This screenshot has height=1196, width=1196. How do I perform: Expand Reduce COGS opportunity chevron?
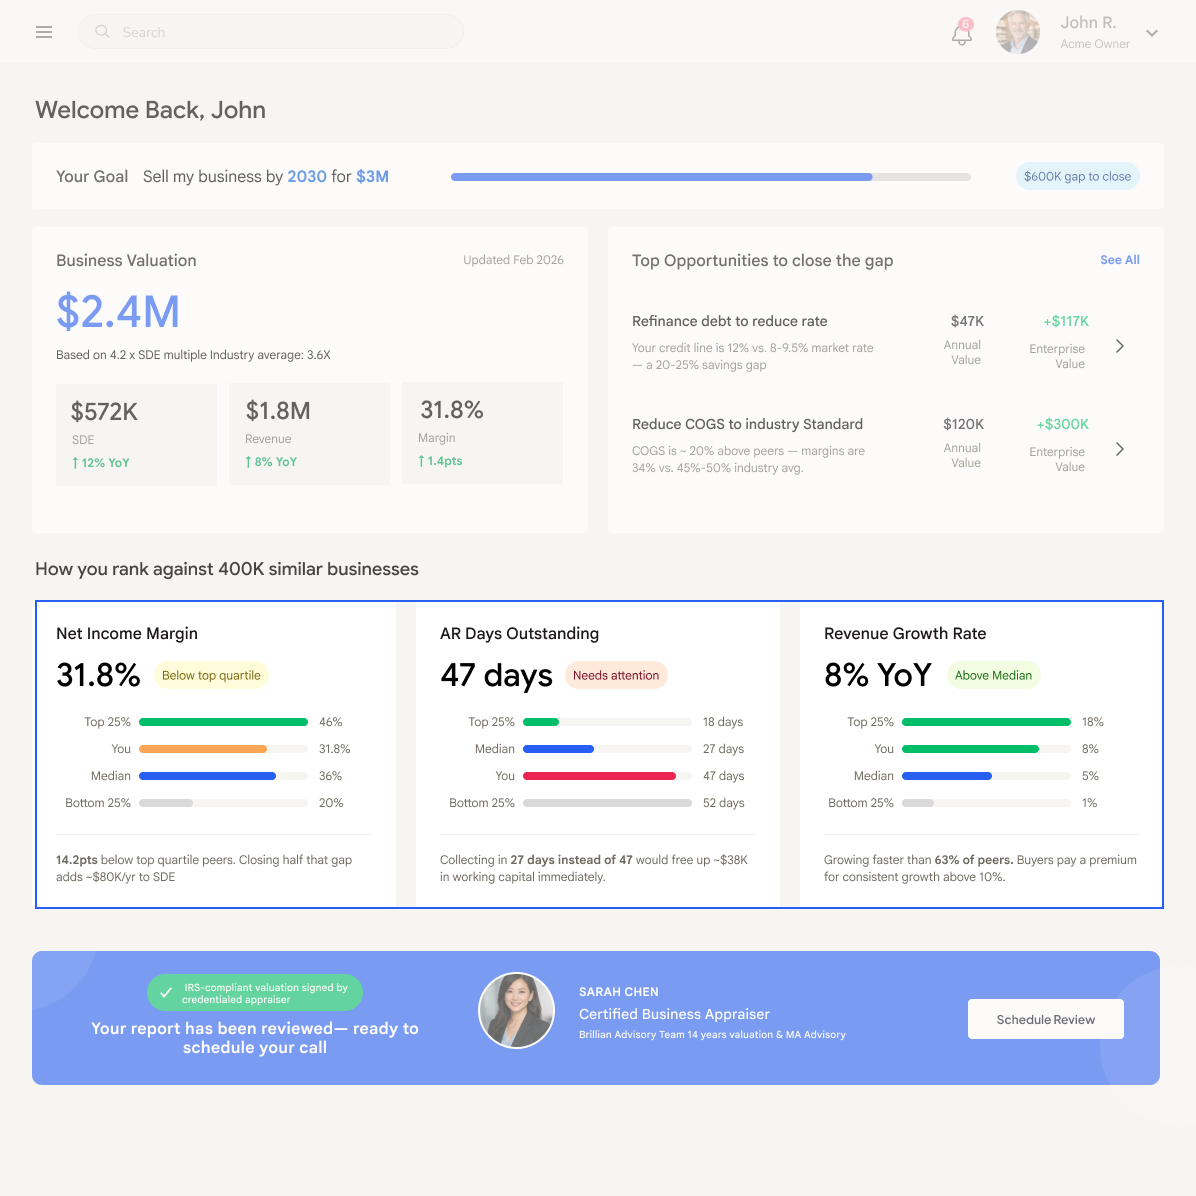coord(1120,449)
